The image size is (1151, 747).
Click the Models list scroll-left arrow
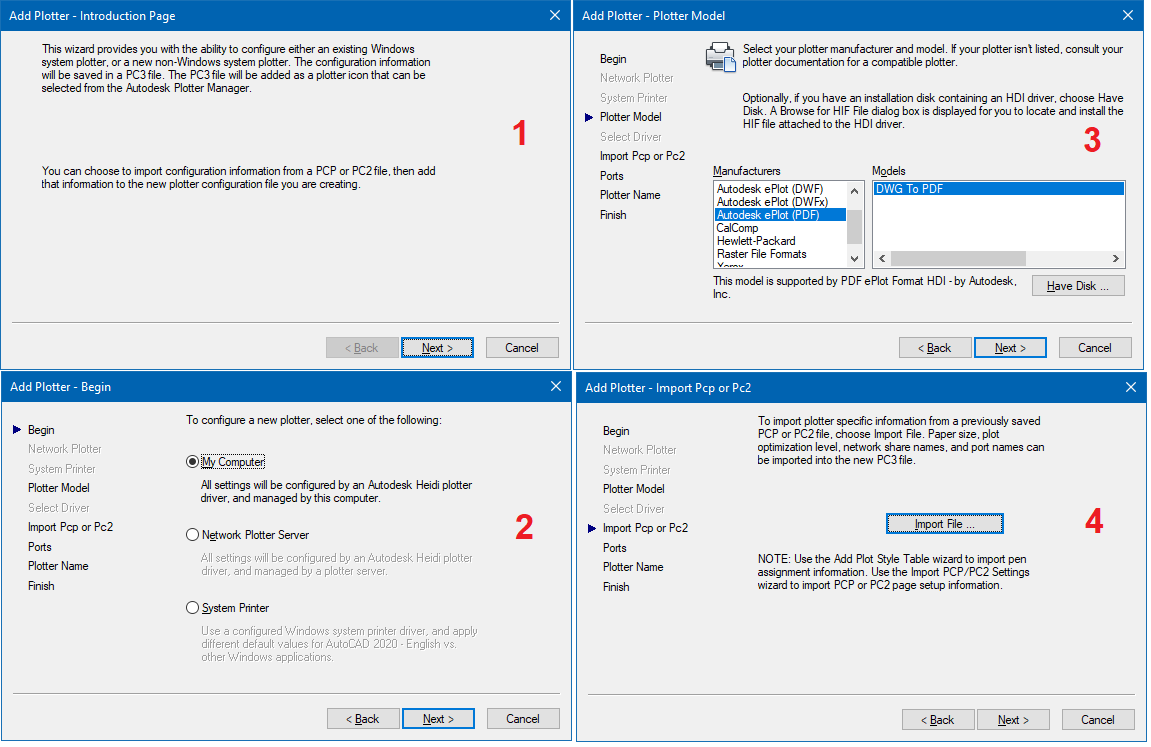pos(882,258)
